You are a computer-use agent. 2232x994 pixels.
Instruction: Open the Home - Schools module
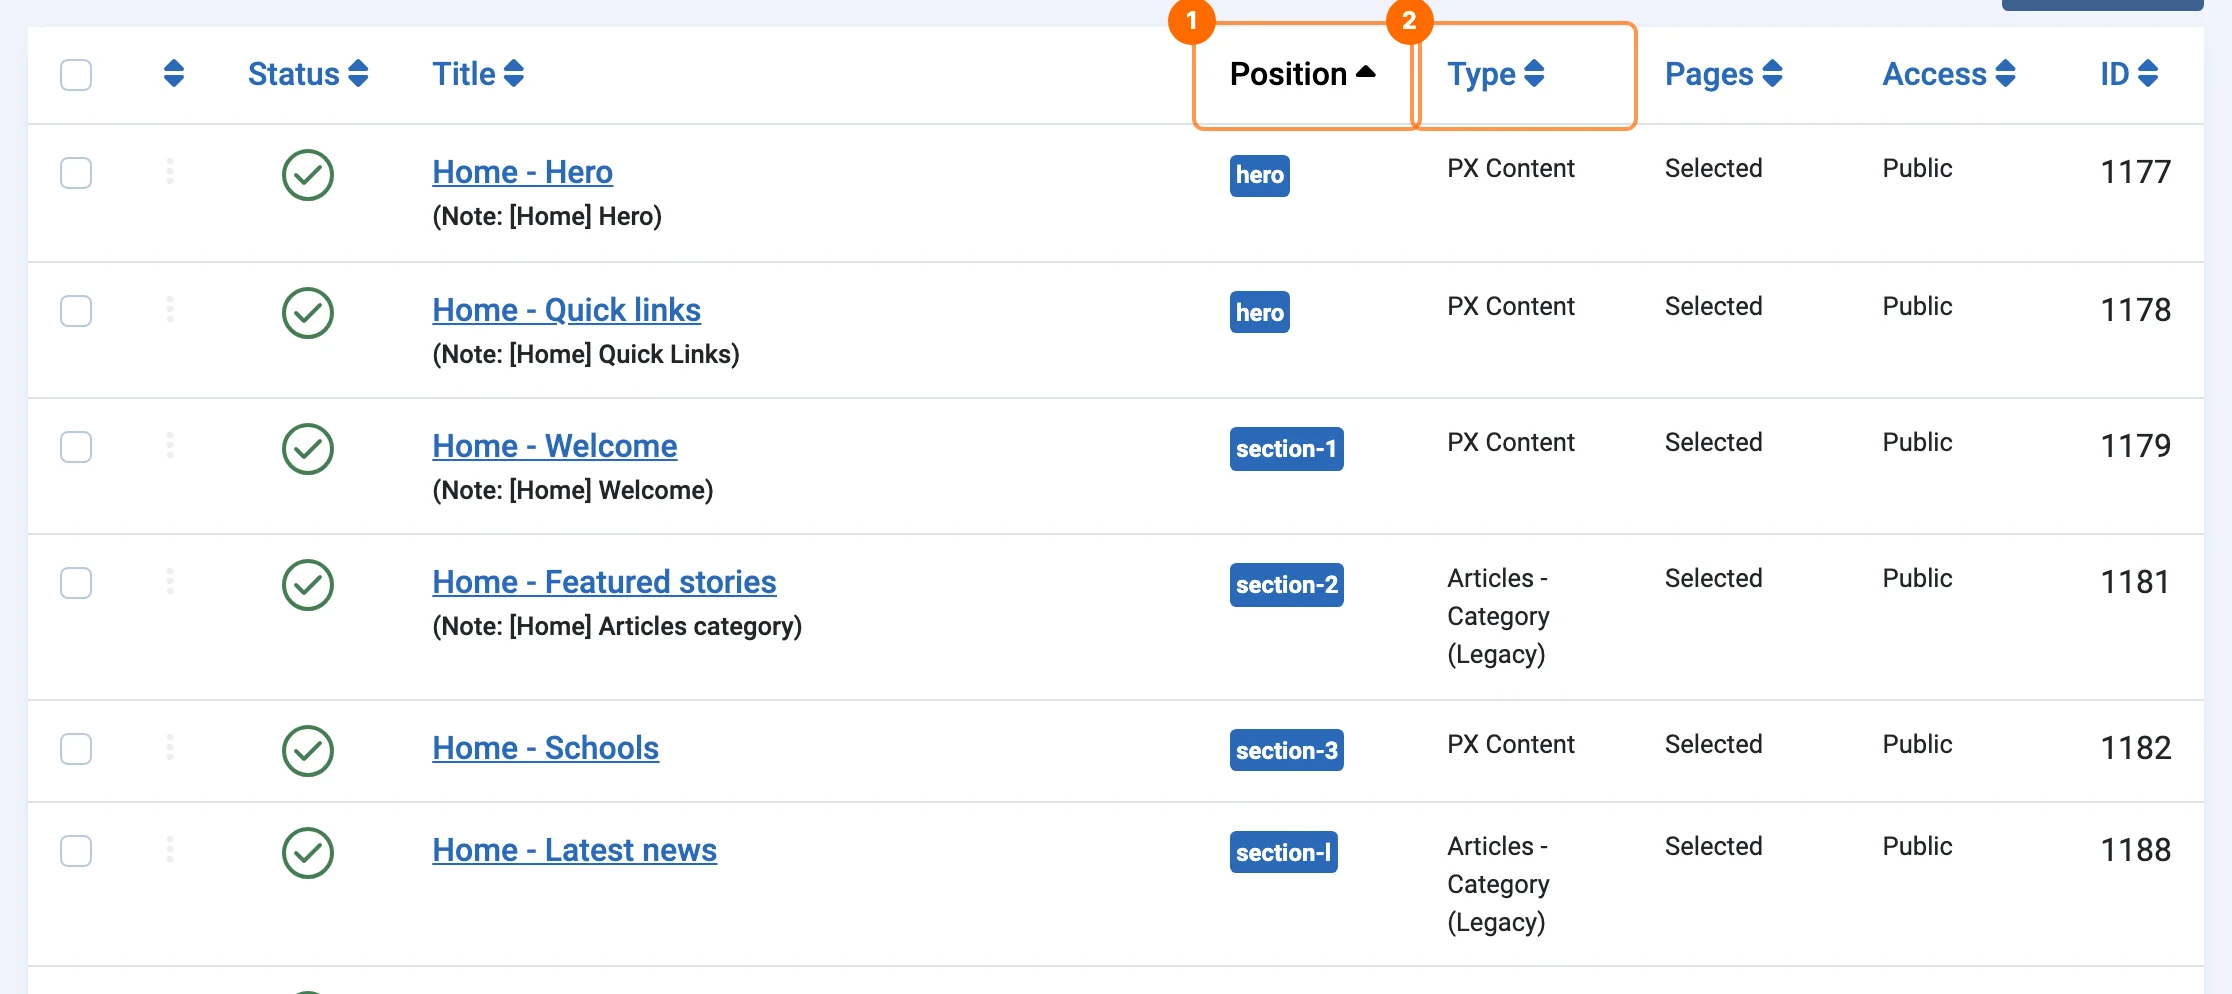coord(545,748)
